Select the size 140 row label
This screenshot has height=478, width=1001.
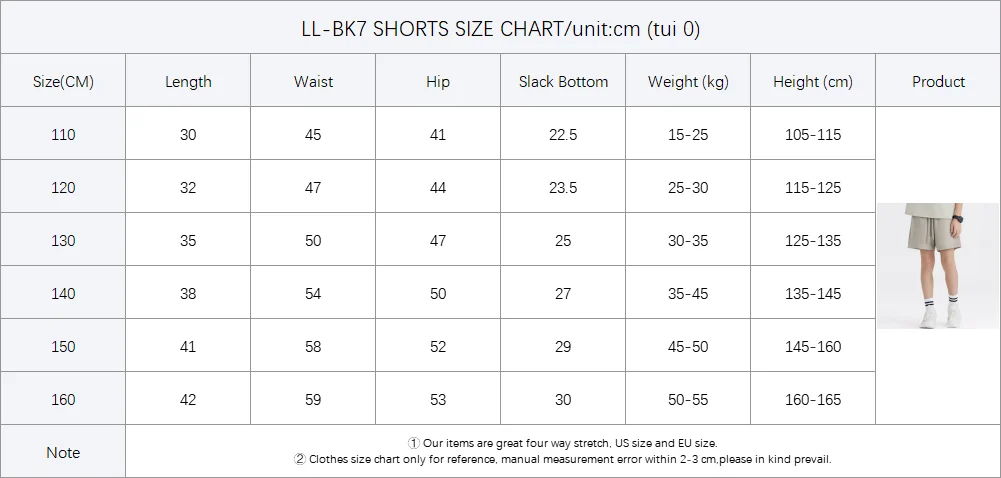pyautogui.click(x=63, y=294)
